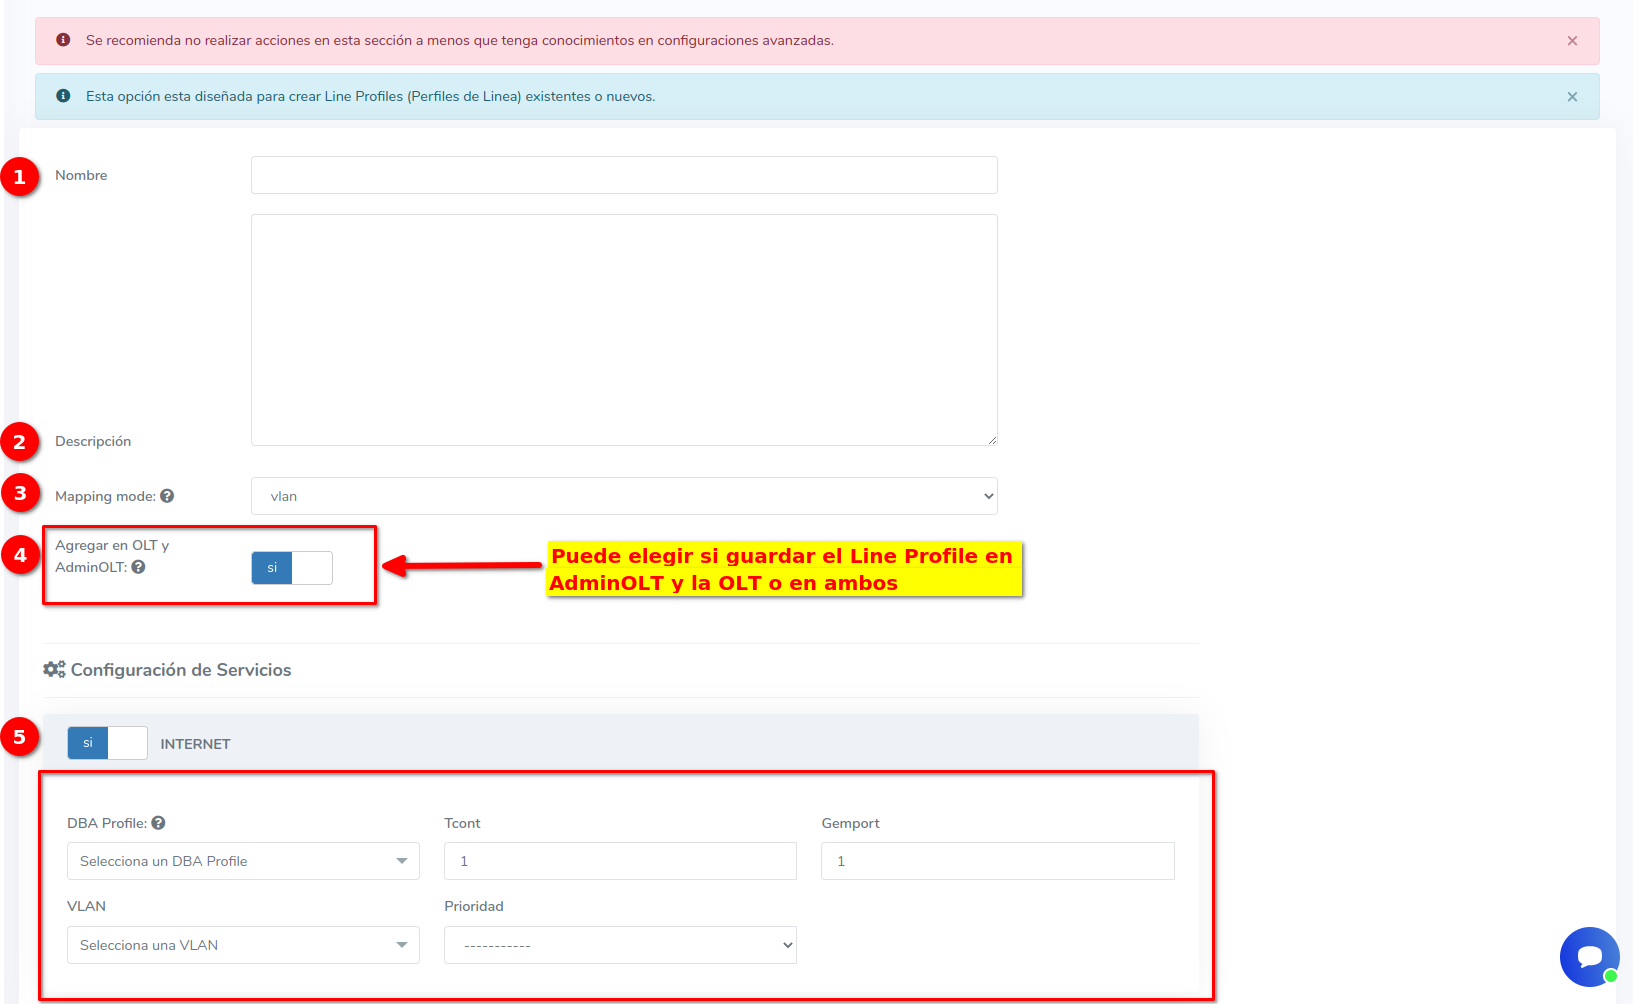The height and width of the screenshot is (1004, 1633).
Task: Expand the Selecciona un DBA Profile dropdown
Action: point(243,861)
